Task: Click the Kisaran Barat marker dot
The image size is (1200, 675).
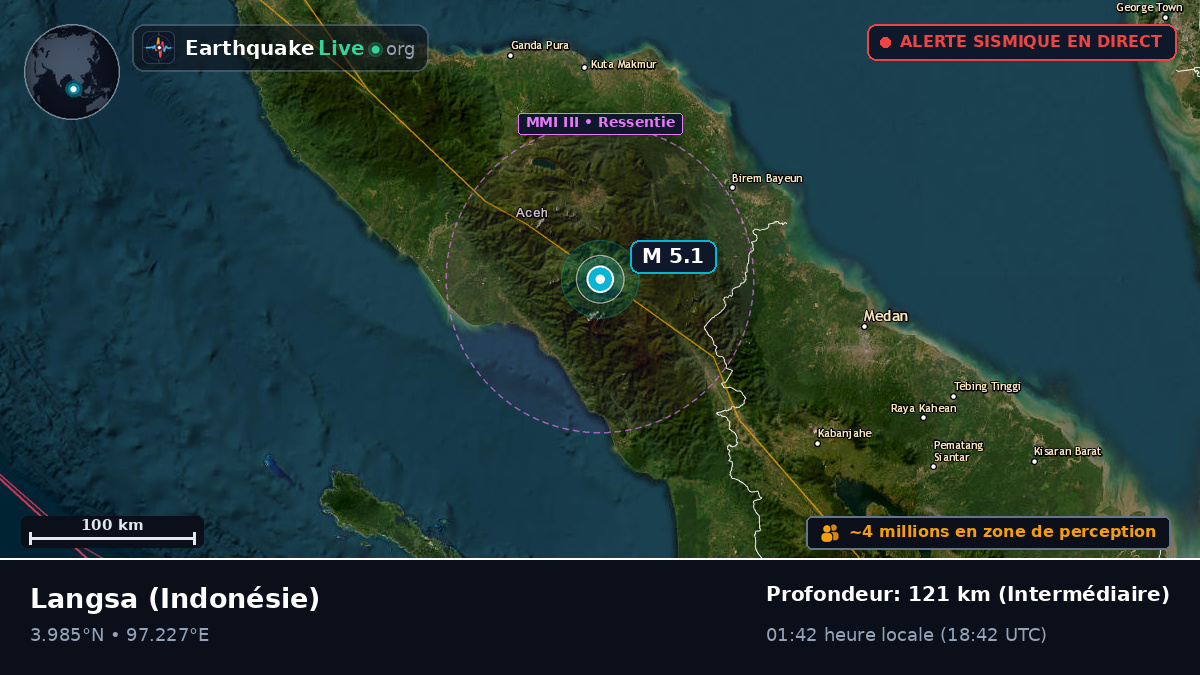Action: (1035, 461)
